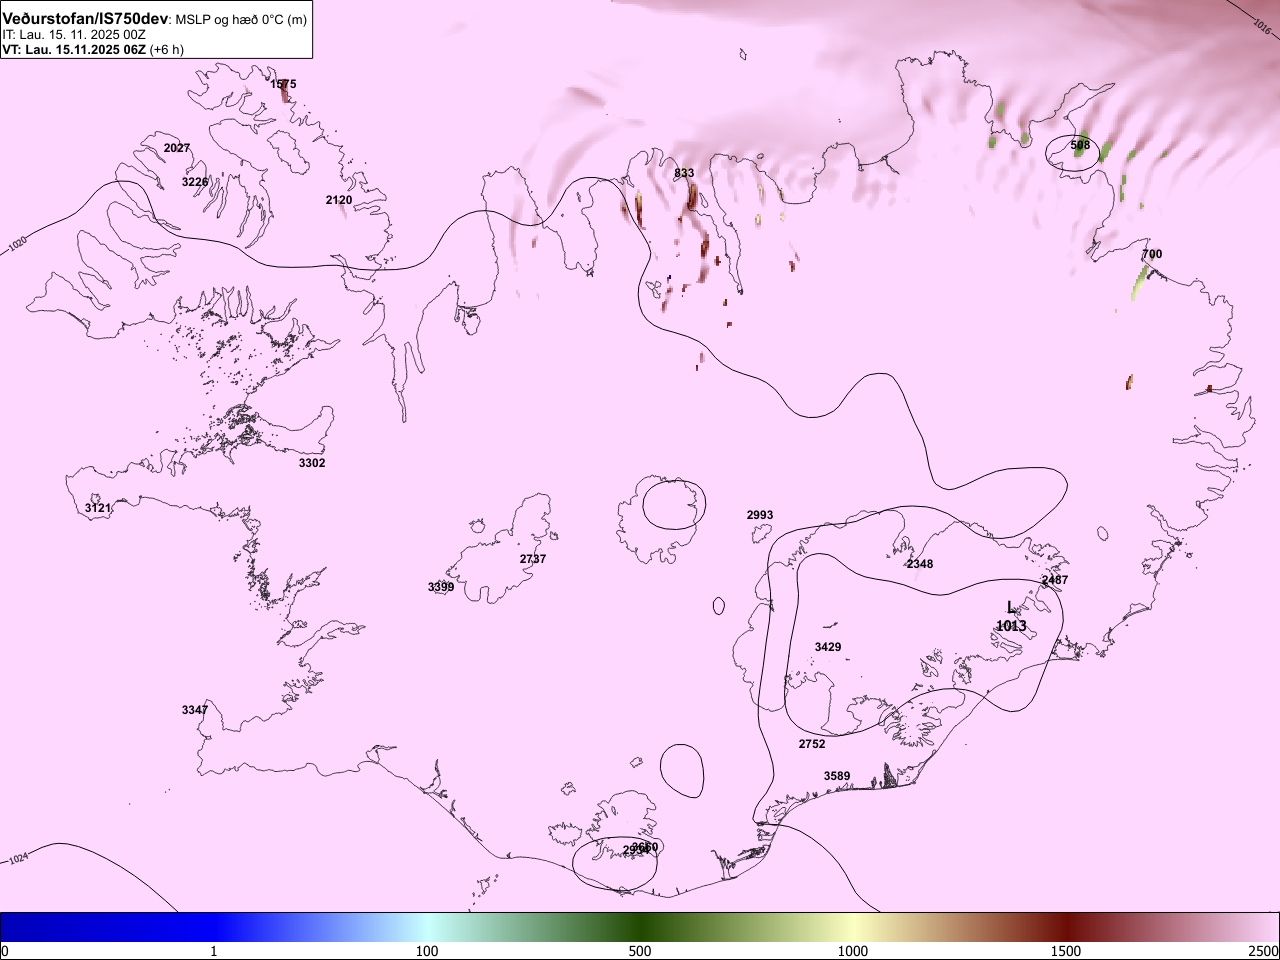Select the 2348 height label

tap(920, 564)
